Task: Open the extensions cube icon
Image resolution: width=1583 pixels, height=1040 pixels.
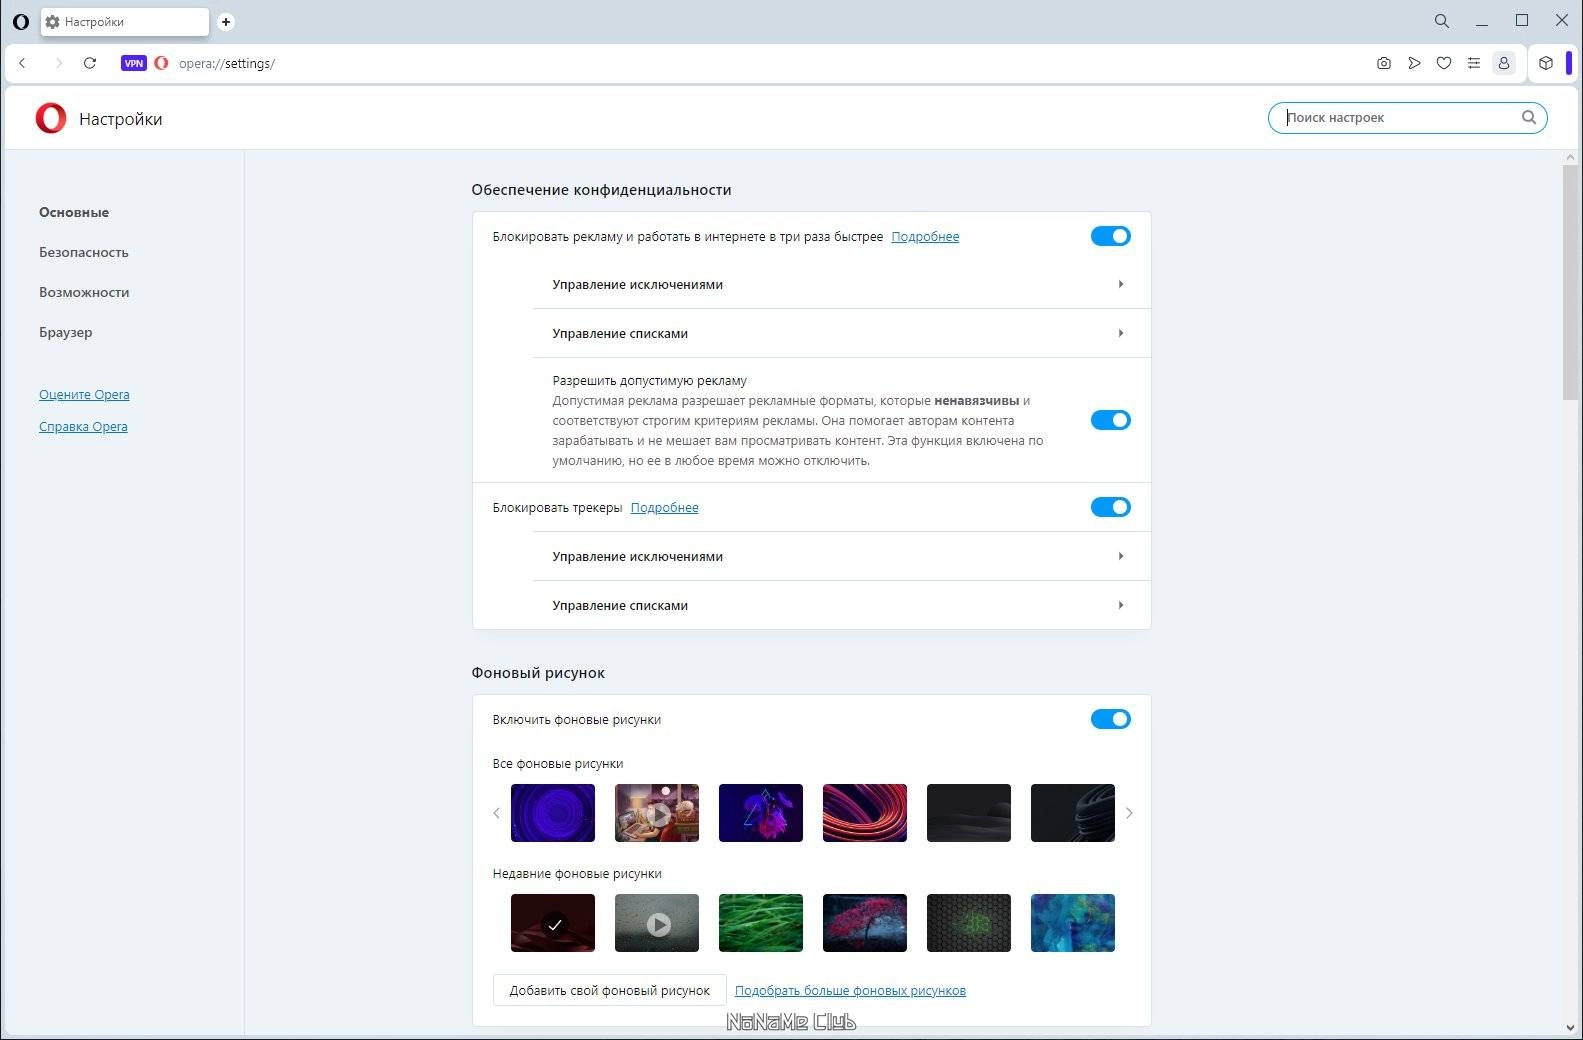Action: (x=1546, y=63)
